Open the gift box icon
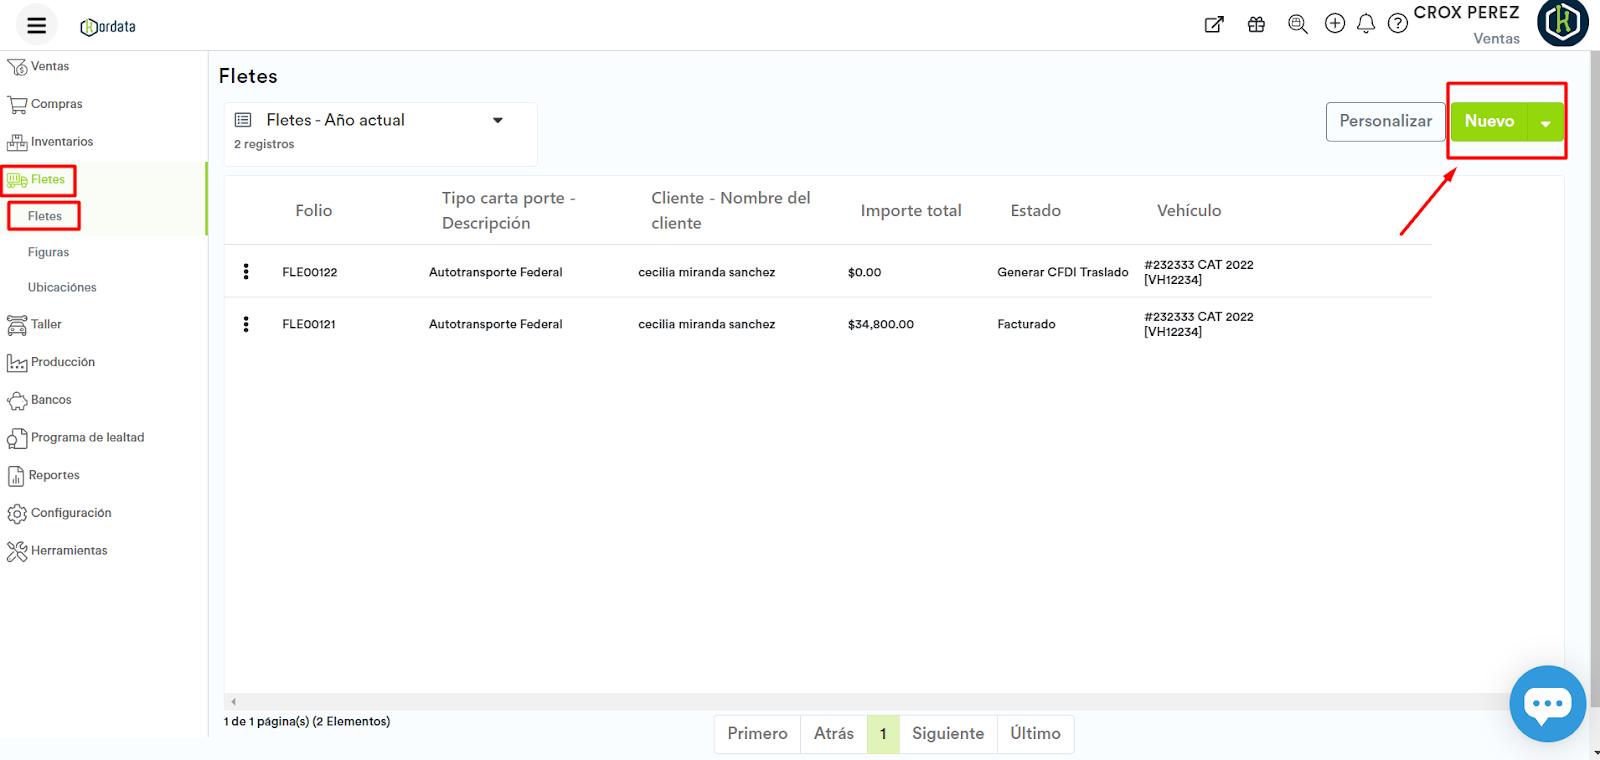The height and width of the screenshot is (760, 1600). pyautogui.click(x=1256, y=25)
